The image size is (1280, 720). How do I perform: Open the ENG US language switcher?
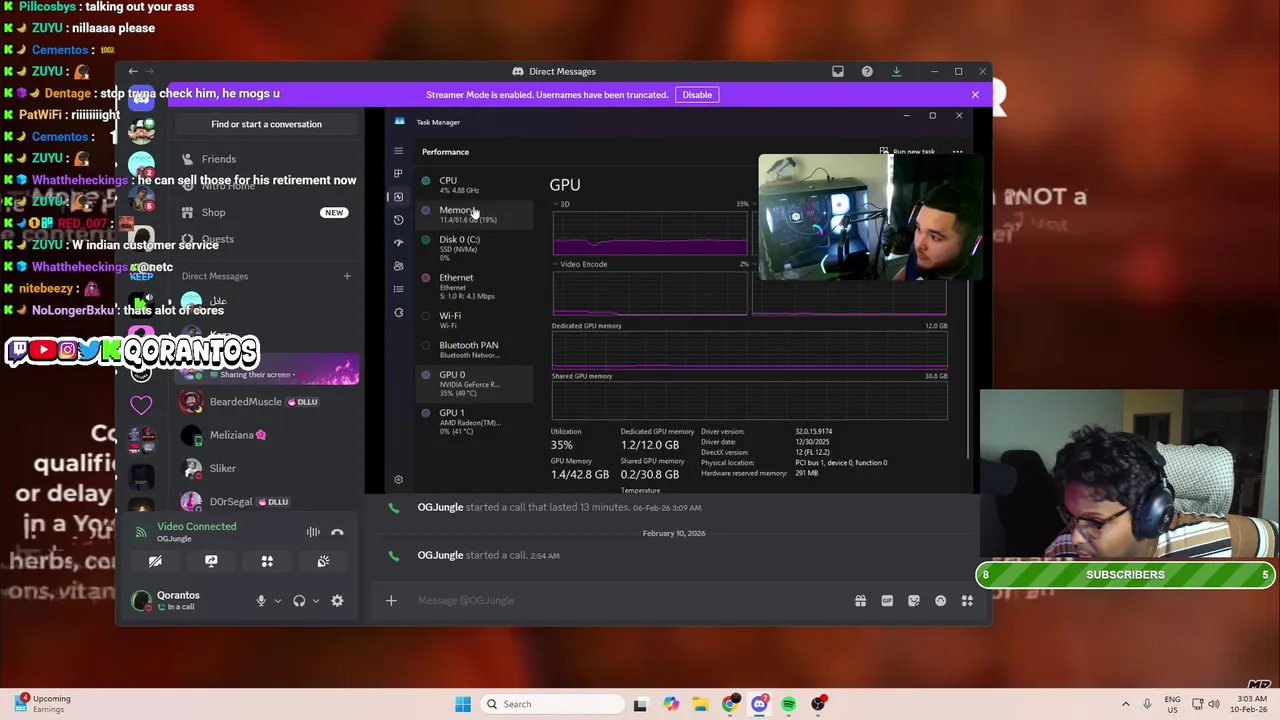point(1173,704)
